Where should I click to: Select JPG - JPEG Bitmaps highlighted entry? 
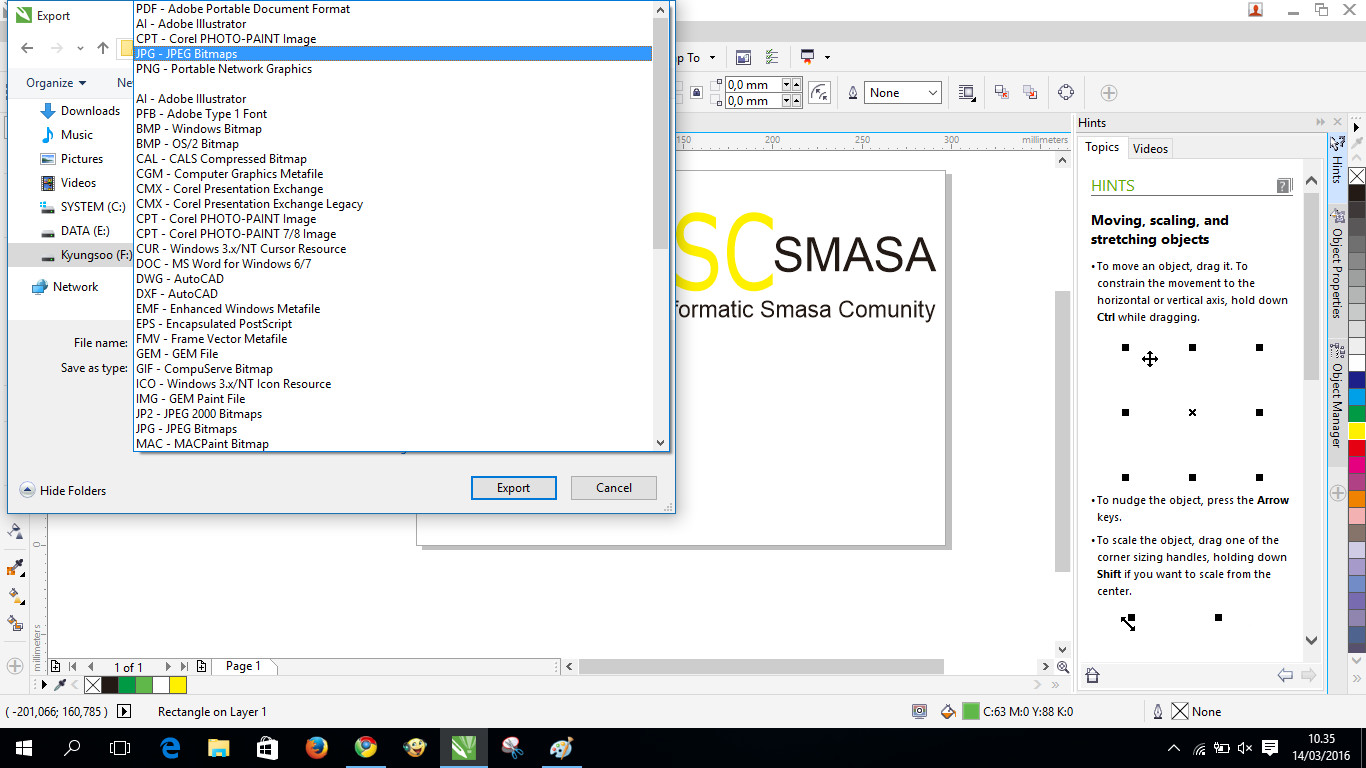pyautogui.click(x=393, y=54)
